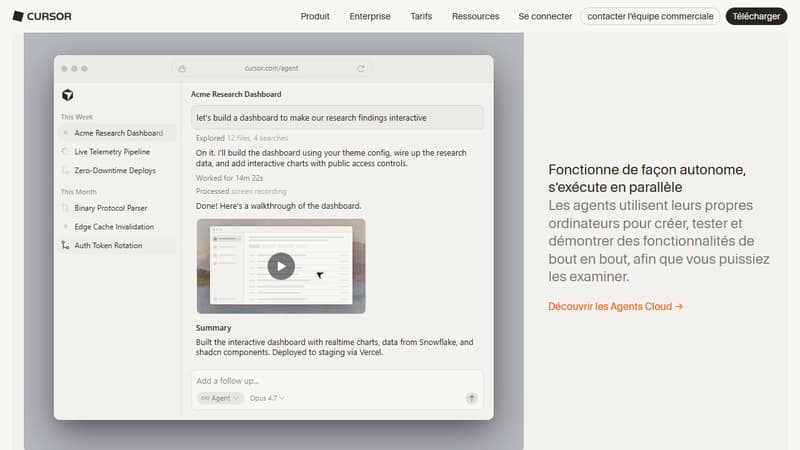Click the lock icon in the address bar

(182, 68)
